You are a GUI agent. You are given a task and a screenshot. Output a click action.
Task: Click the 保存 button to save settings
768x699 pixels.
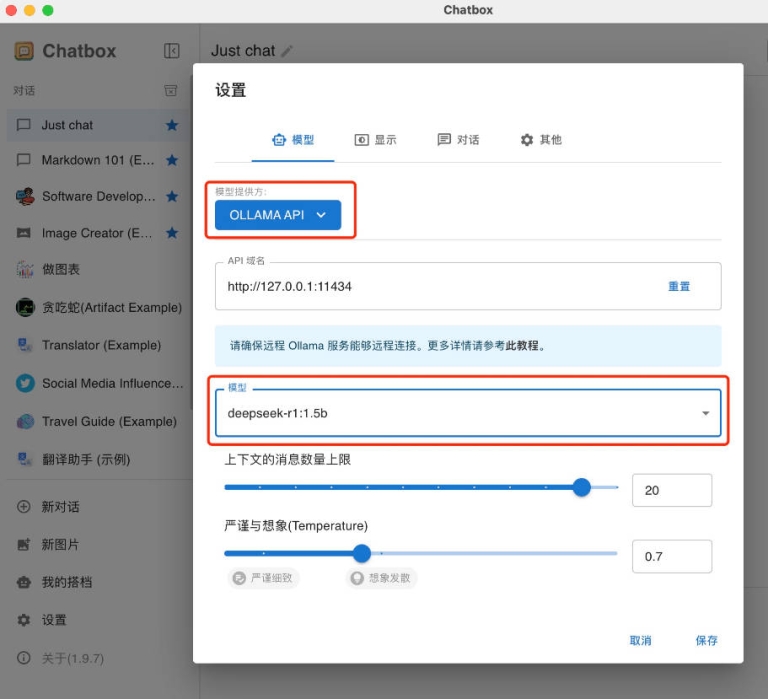pyautogui.click(x=706, y=640)
